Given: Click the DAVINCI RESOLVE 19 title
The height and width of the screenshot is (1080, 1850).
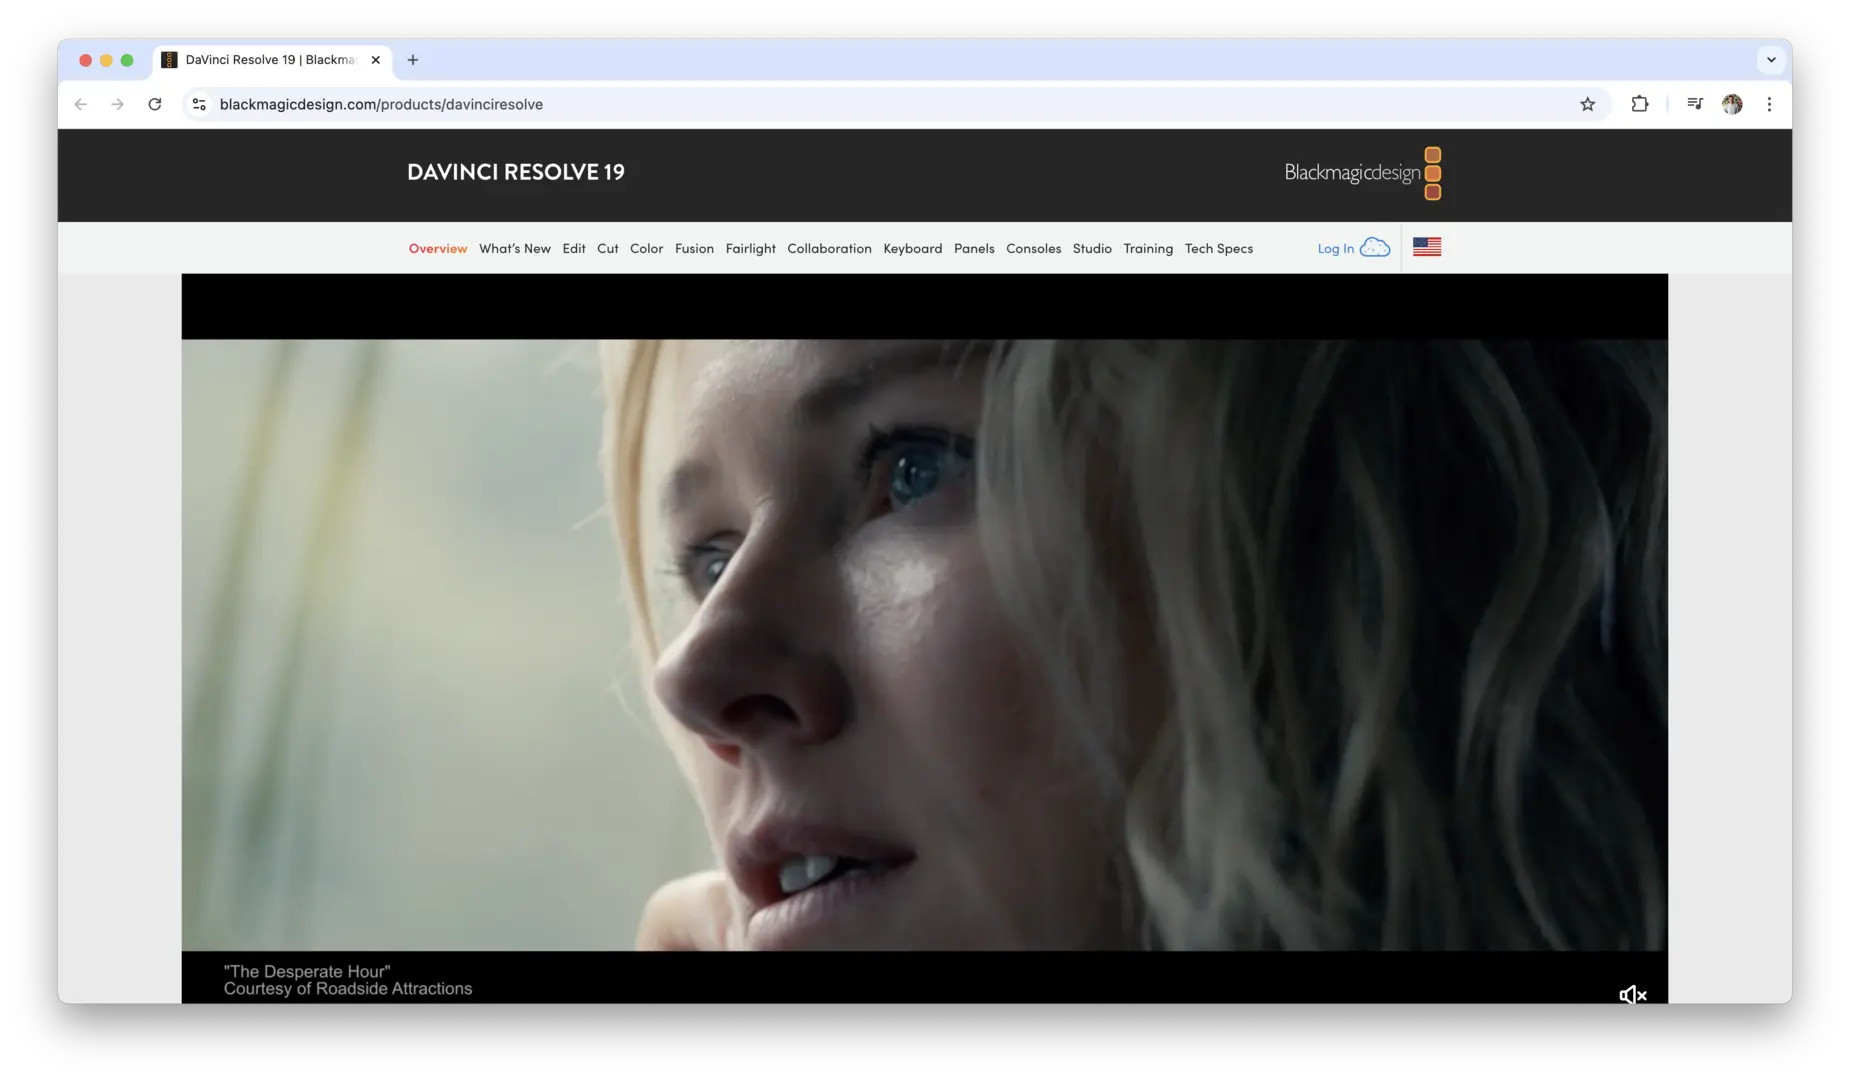Looking at the screenshot, I should tap(516, 172).
